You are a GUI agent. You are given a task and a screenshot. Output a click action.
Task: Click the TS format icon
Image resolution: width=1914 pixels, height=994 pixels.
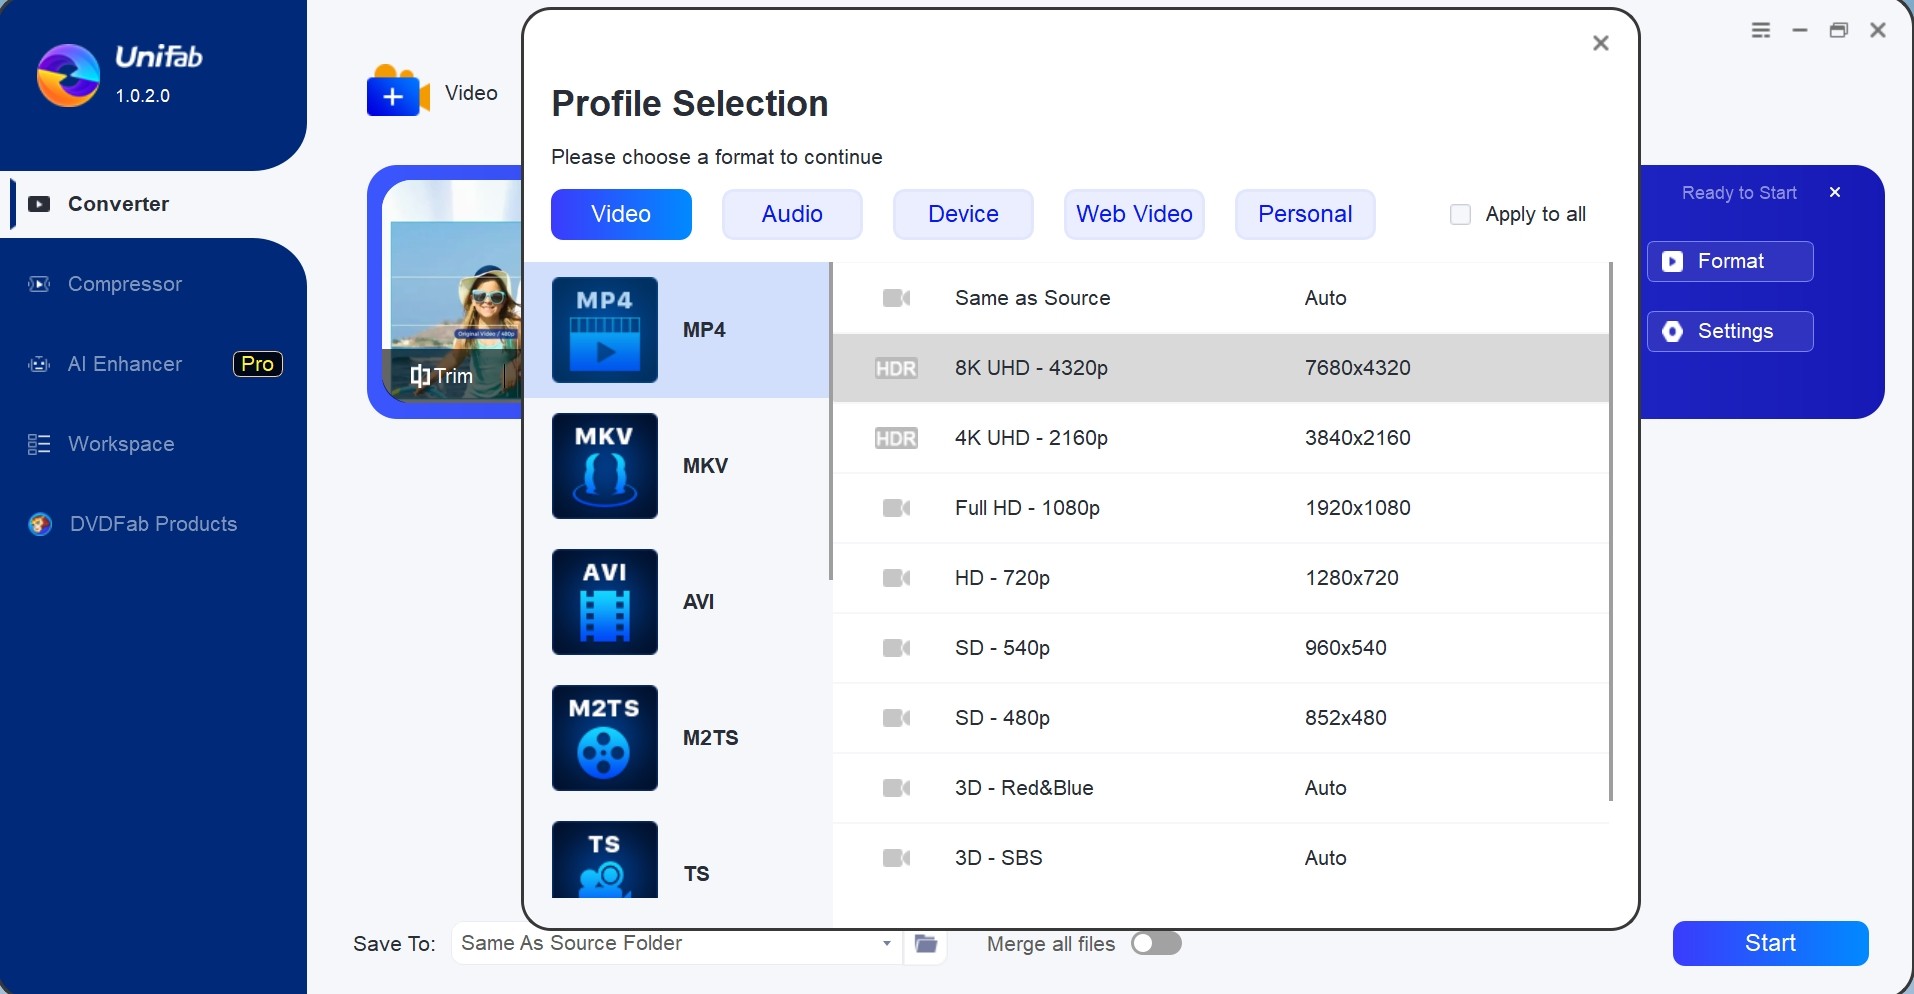pos(604,860)
